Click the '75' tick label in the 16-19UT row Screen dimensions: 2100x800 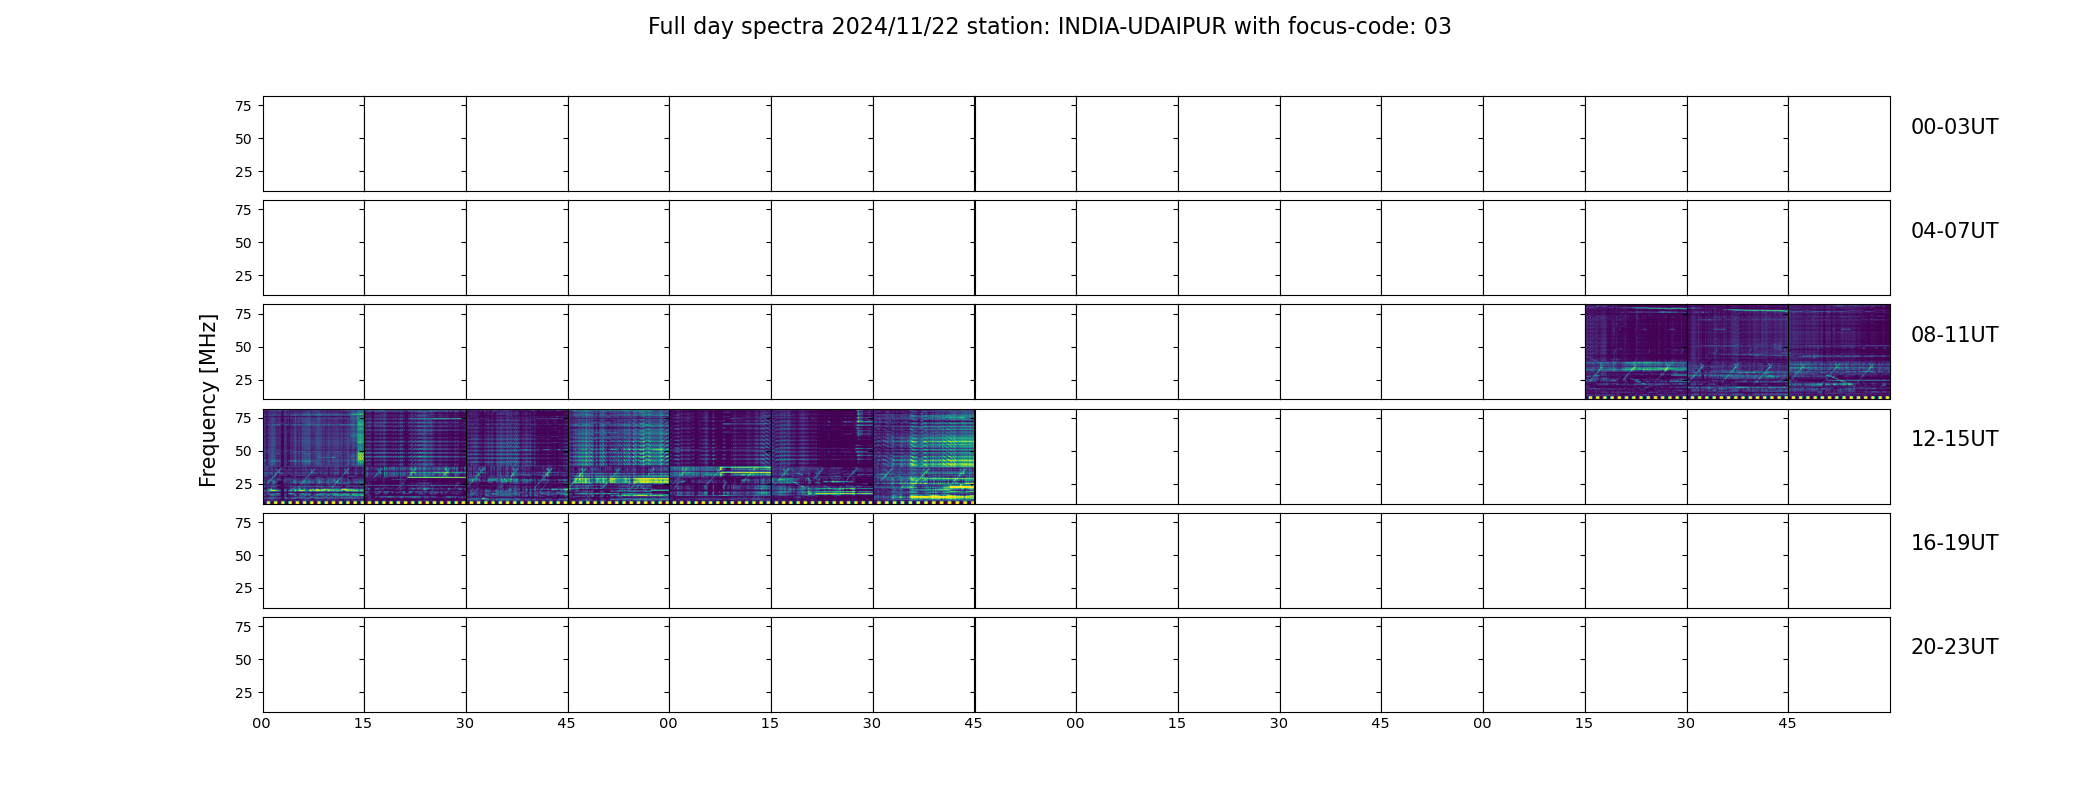pyautogui.click(x=243, y=522)
